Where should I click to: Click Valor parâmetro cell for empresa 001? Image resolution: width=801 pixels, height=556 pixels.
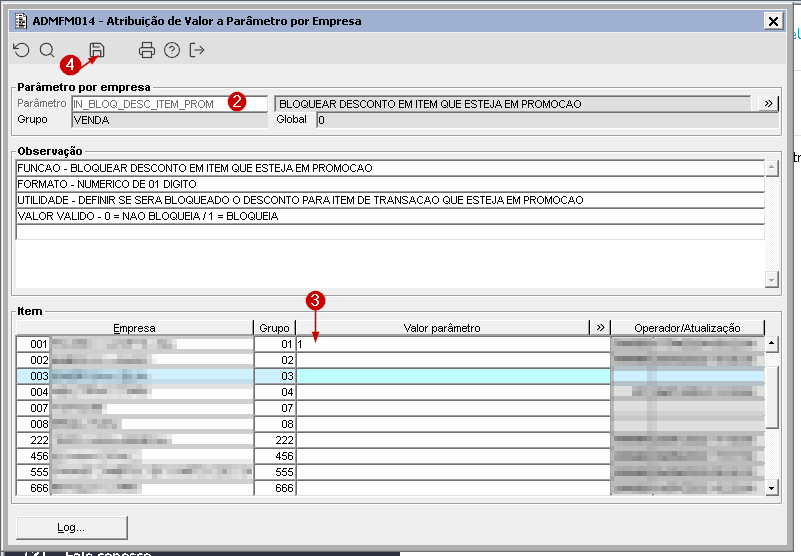(453, 344)
